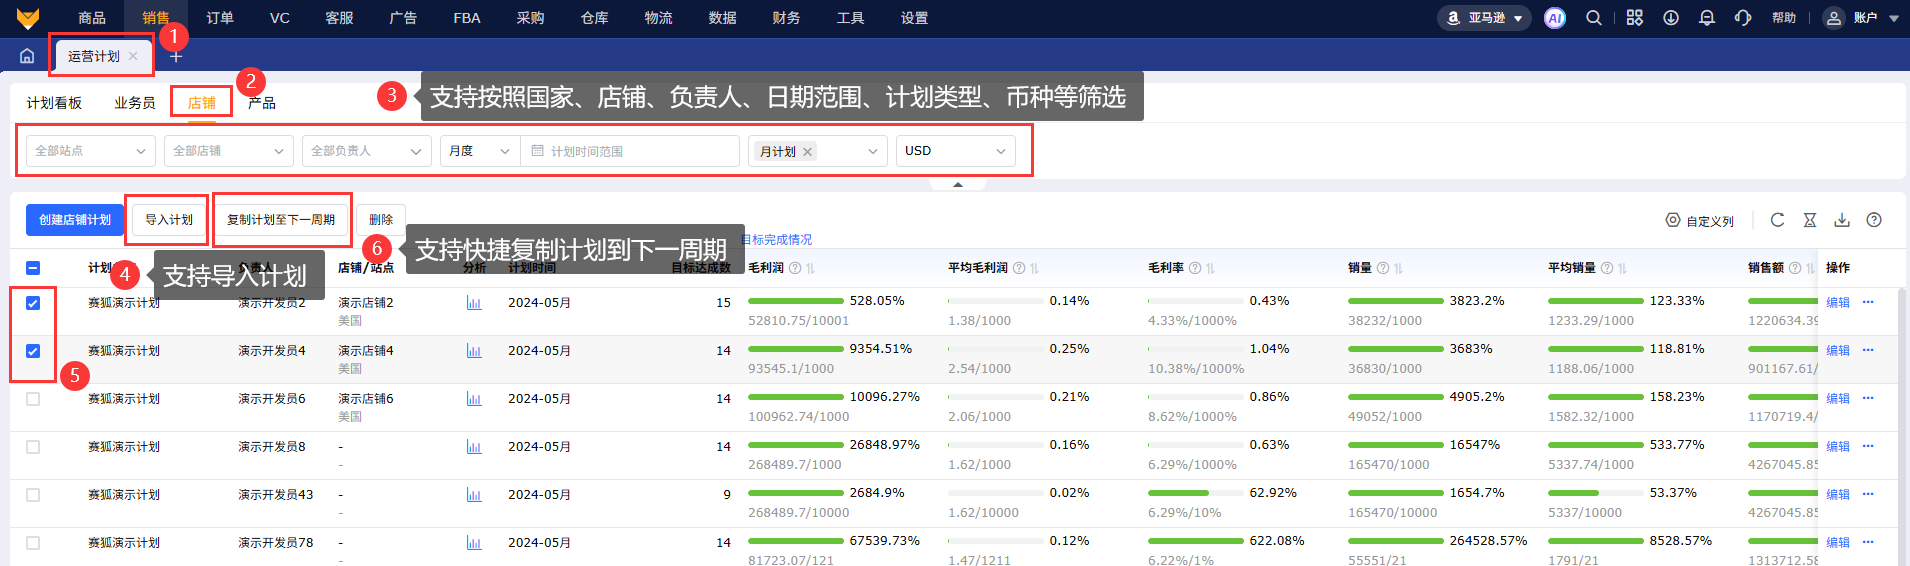Open more actions for 演示开发员8 row
1910x566 pixels.
[x=1868, y=446]
